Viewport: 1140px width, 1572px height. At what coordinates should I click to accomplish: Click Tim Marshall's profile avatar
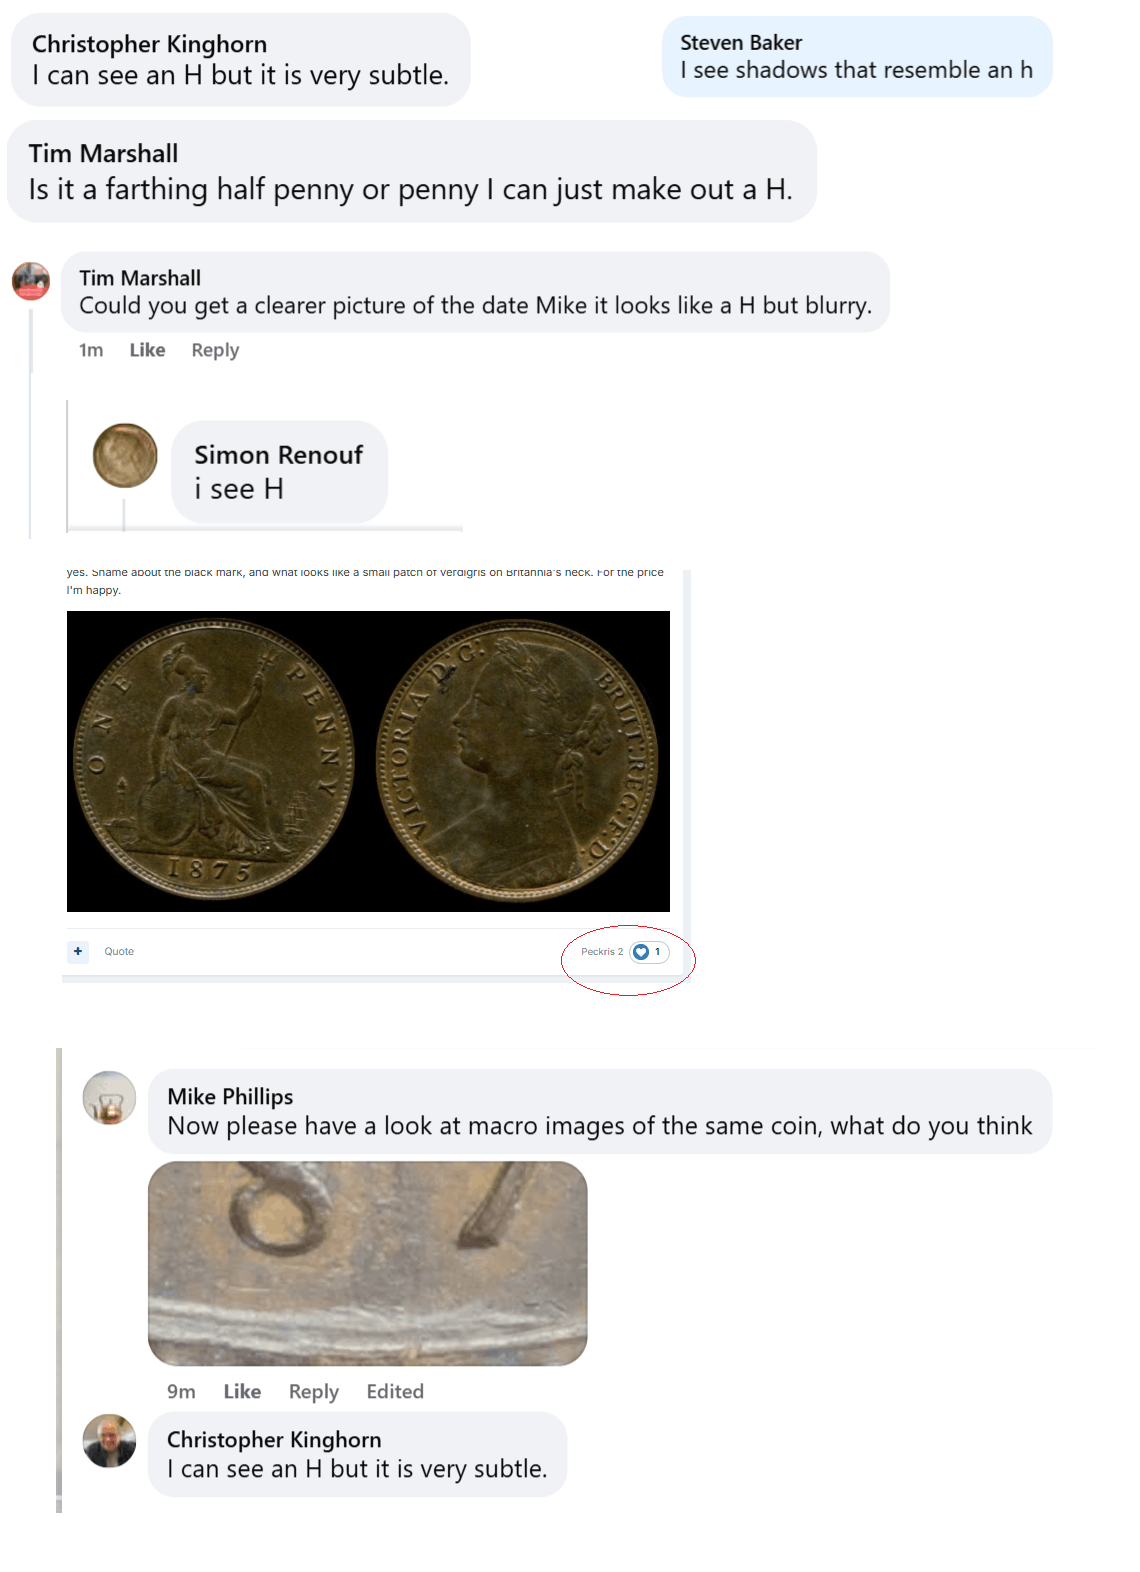pos(31,281)
